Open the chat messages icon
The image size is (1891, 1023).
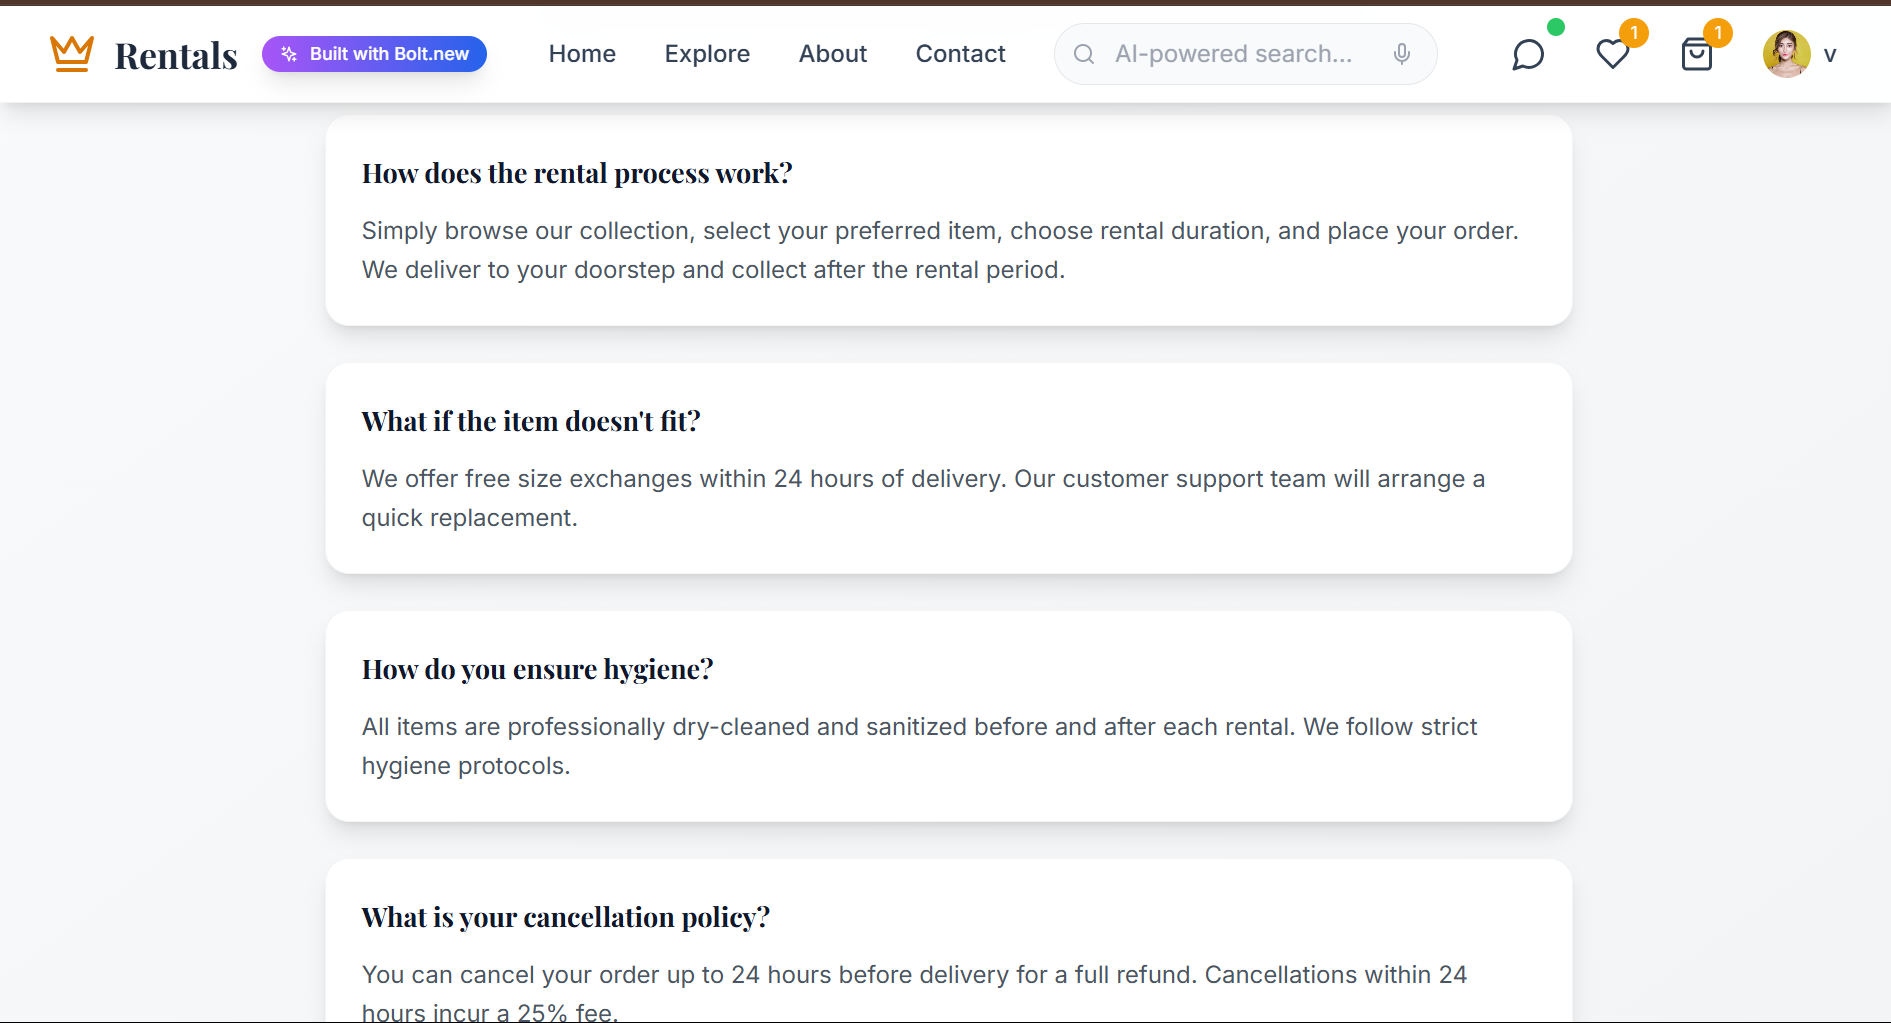pyautogui.click(x=1528, y=55)
